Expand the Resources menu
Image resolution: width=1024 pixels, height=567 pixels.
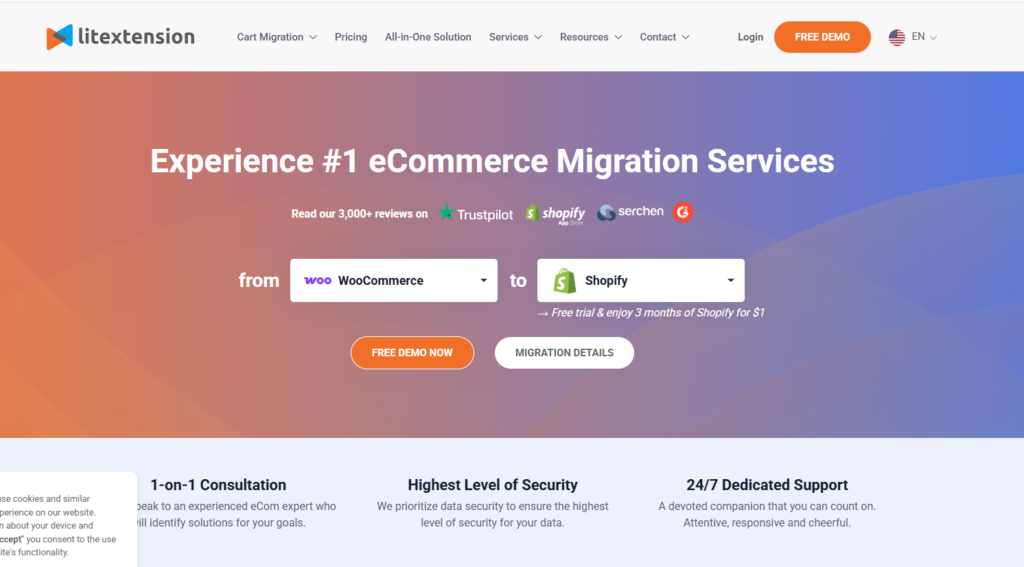point(590,37)
